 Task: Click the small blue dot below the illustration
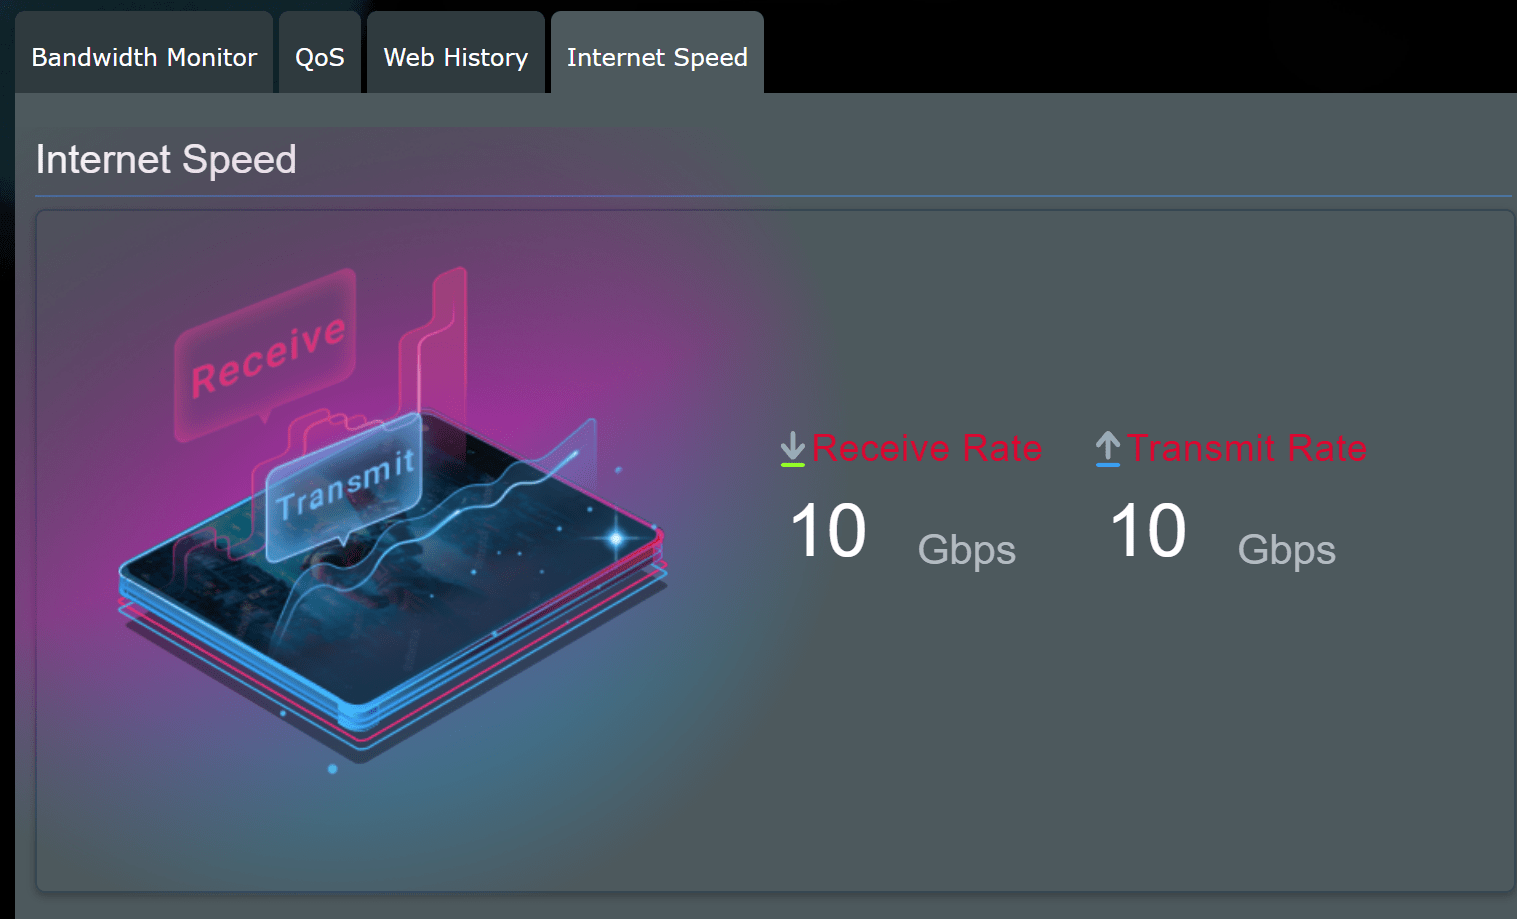[x=333, y=769]
